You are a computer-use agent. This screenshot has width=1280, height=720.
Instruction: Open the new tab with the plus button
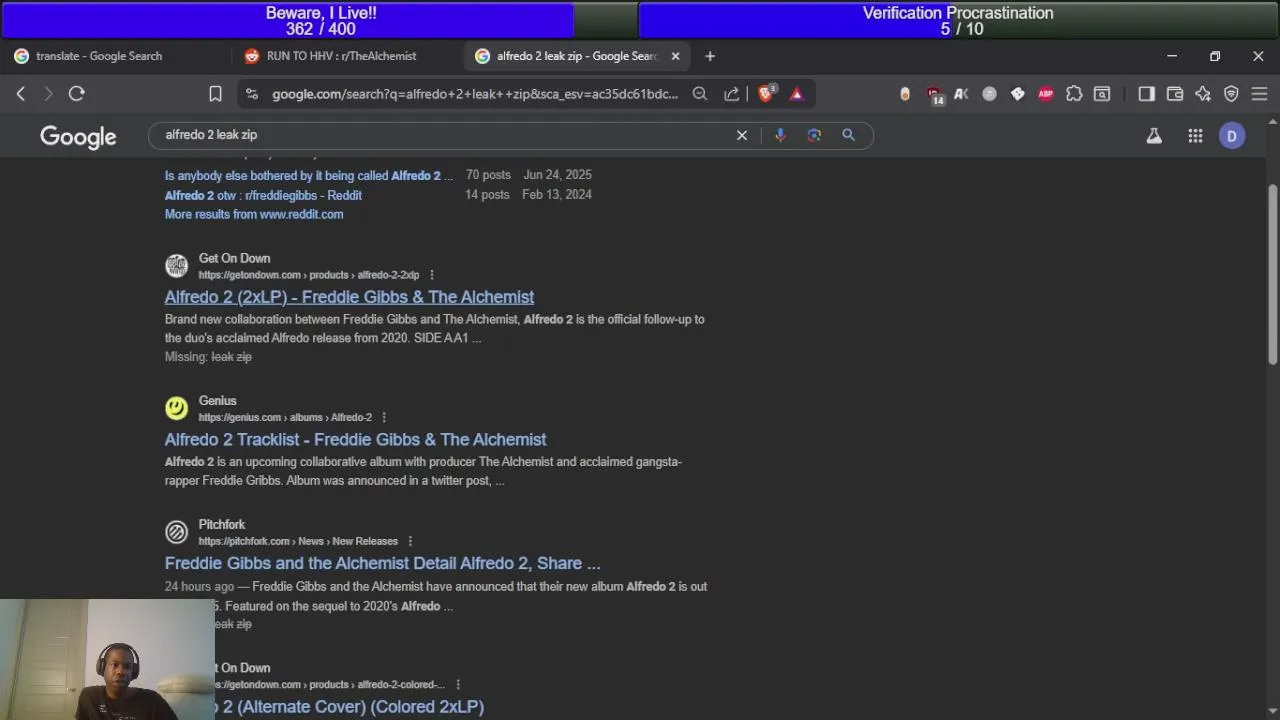click(710, 56)
